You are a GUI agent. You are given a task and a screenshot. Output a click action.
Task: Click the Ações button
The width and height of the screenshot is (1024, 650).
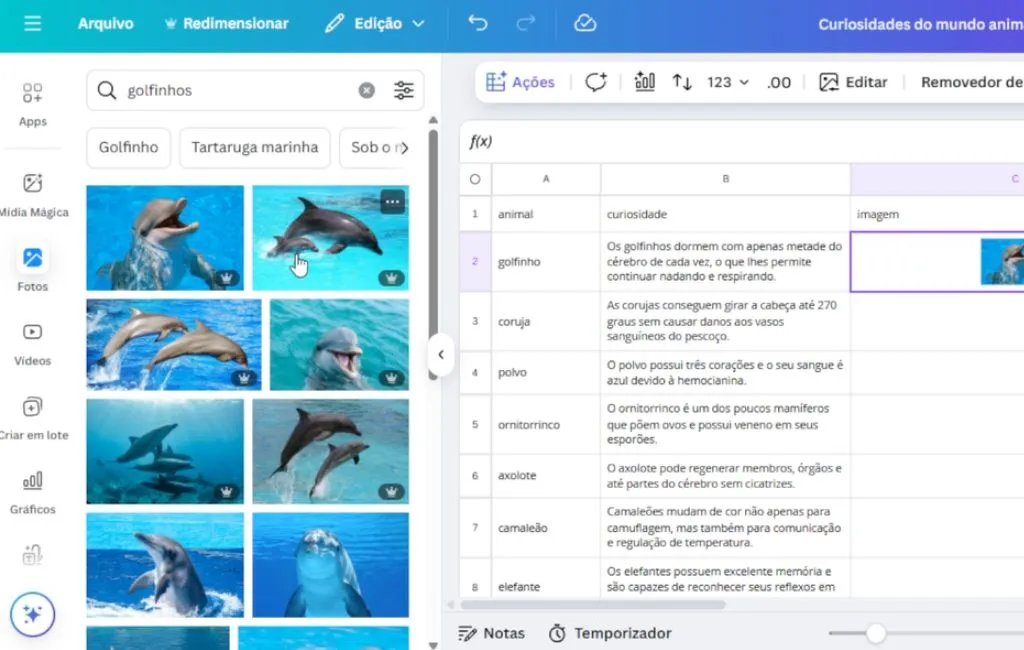tap(520, 82)
